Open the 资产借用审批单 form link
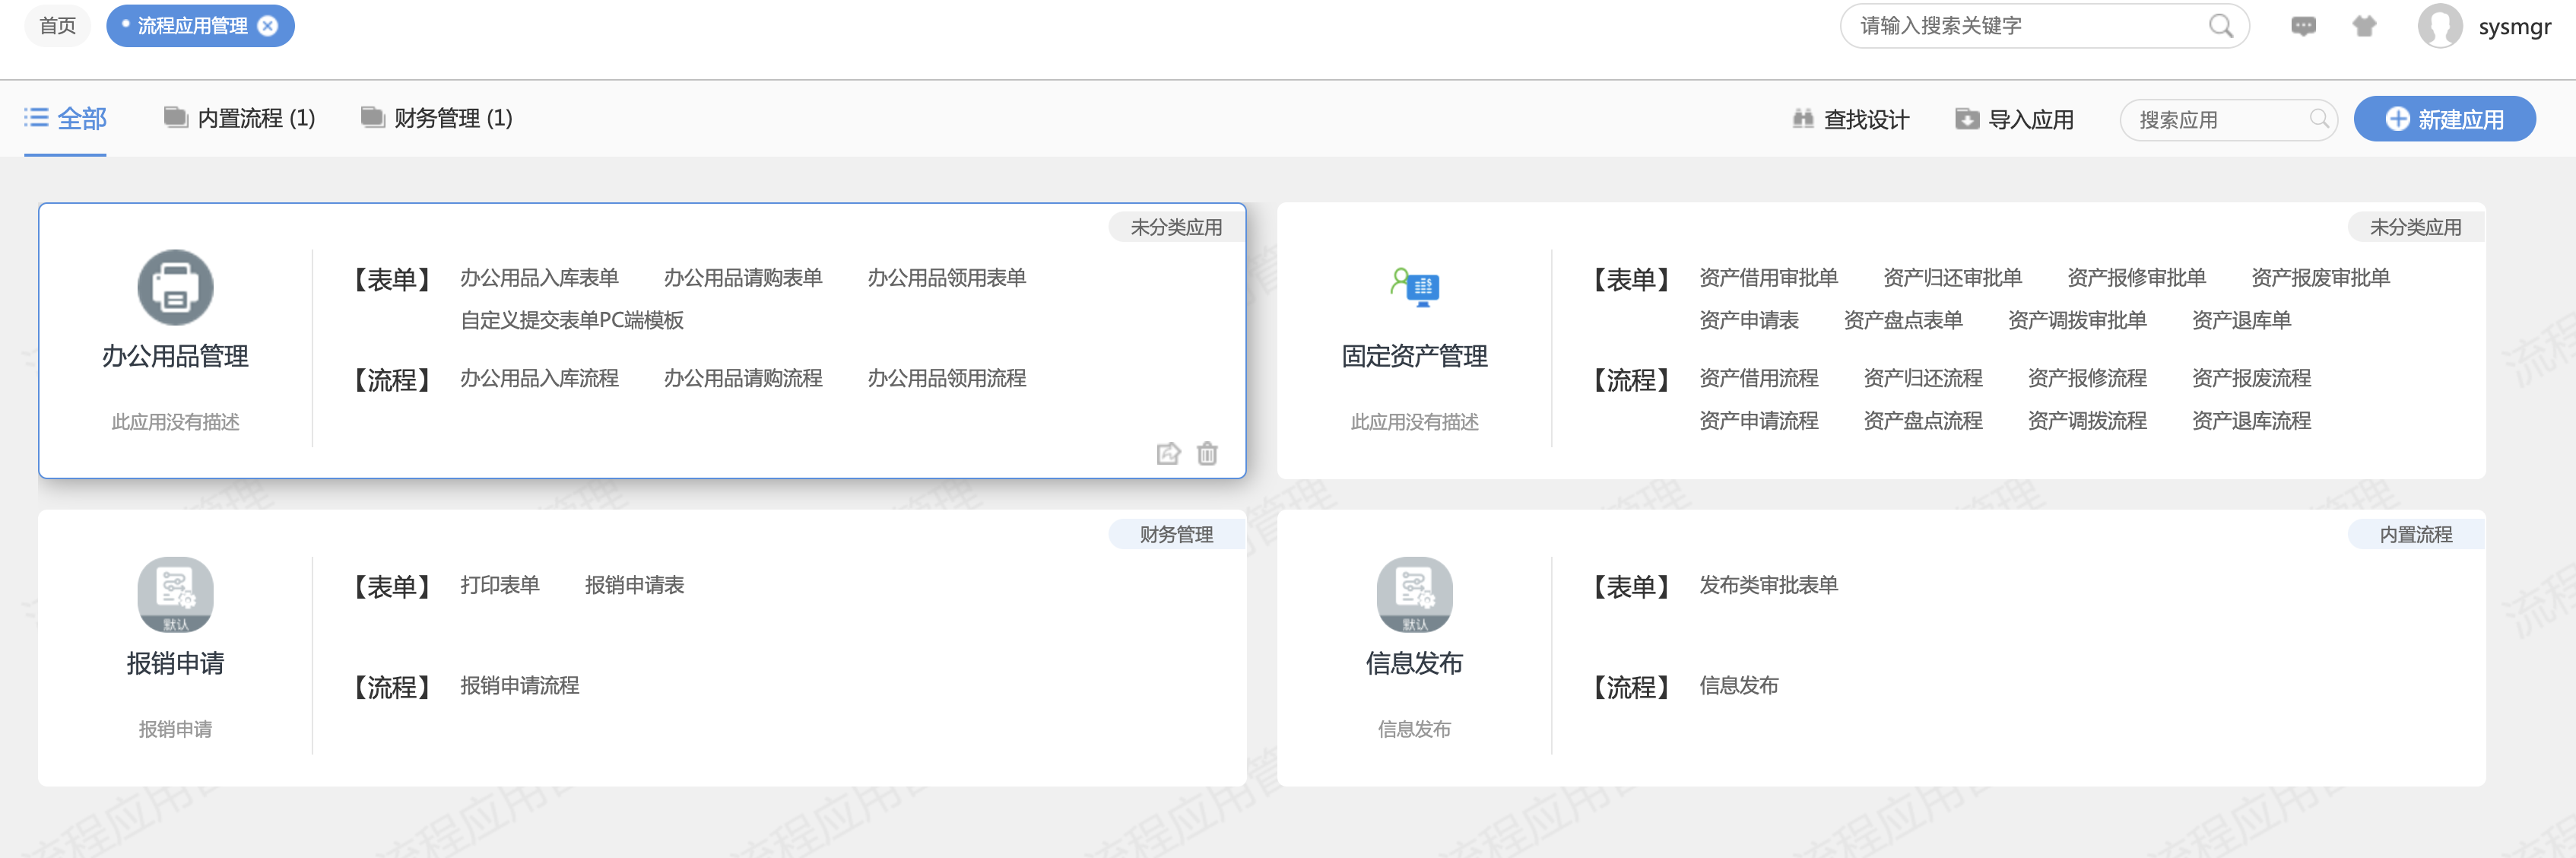 click(1768, 278)
